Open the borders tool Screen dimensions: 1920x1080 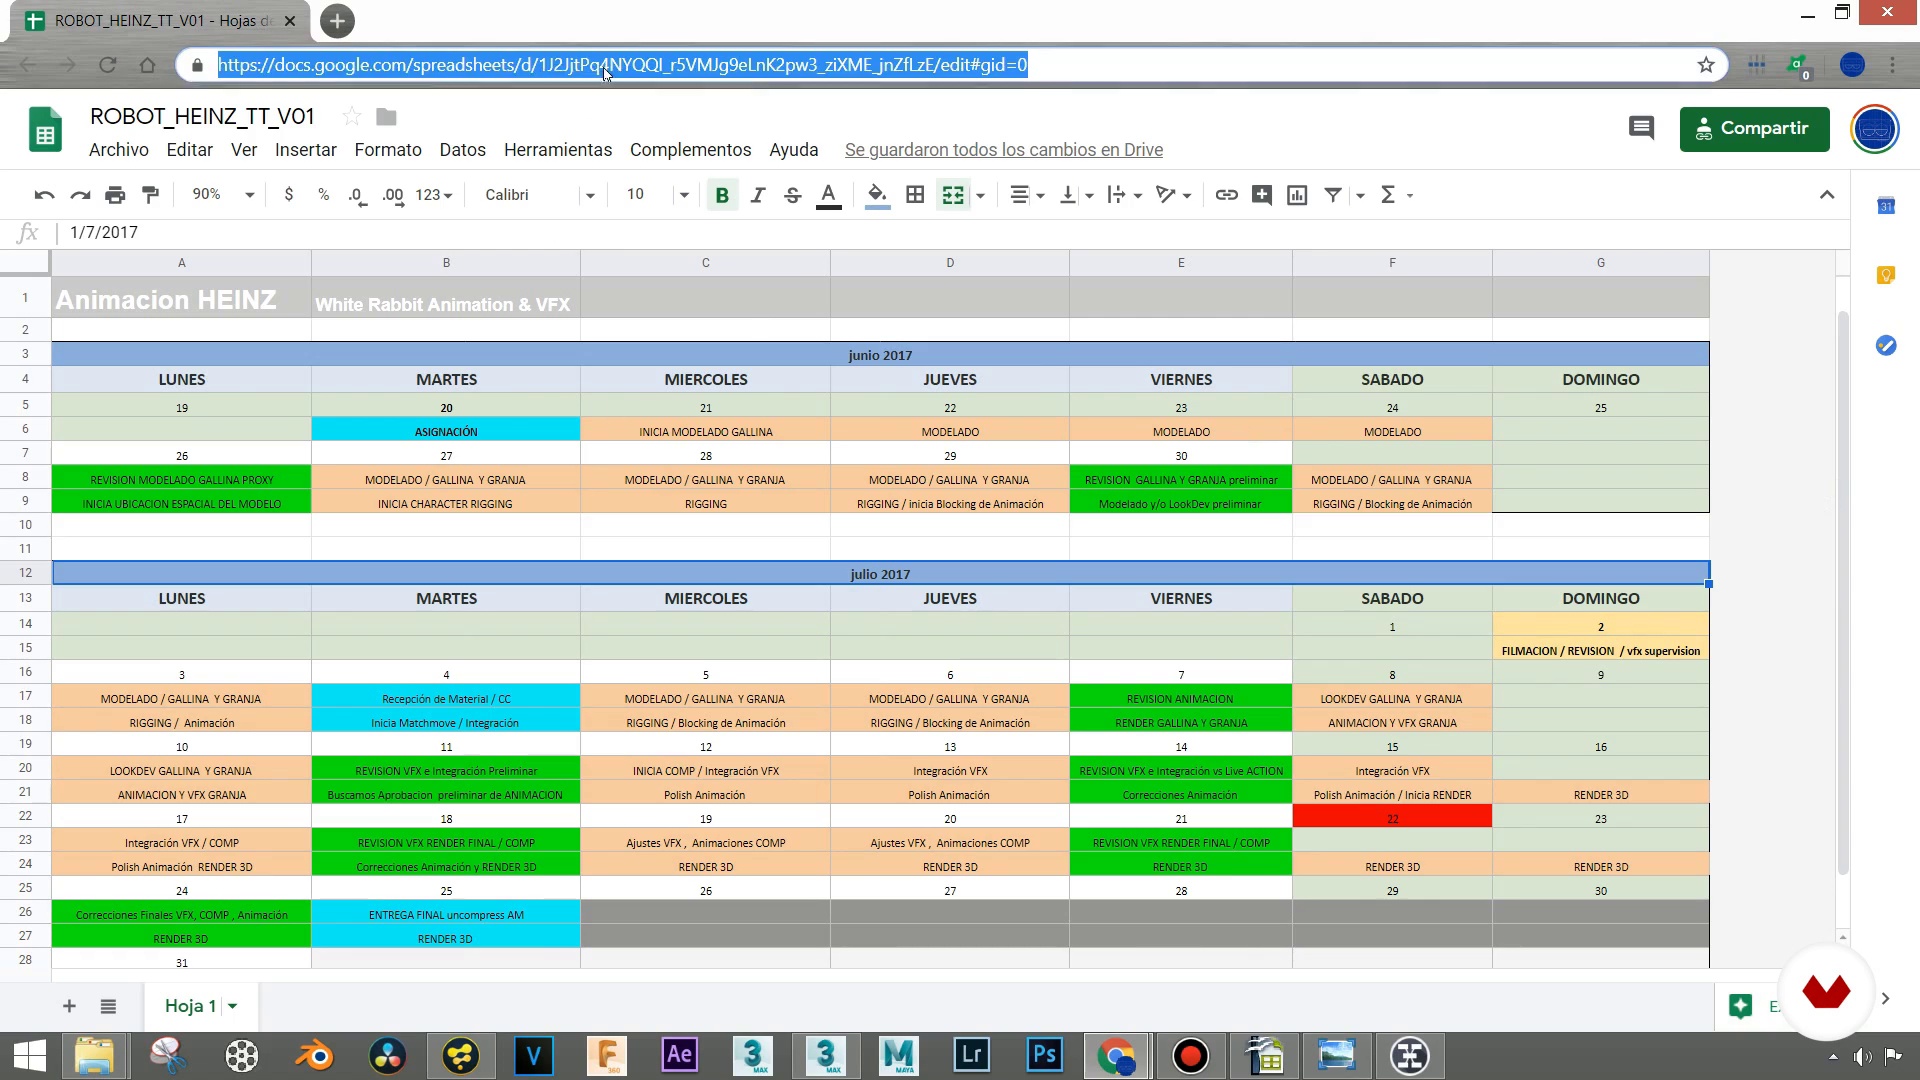click(x=915, y=195)
